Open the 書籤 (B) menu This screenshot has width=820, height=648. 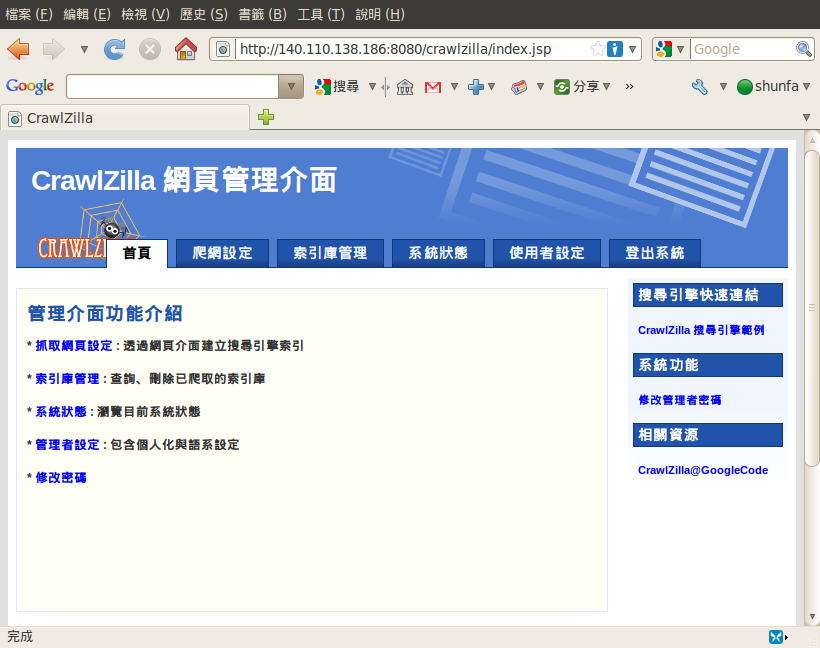click(262, 14)
